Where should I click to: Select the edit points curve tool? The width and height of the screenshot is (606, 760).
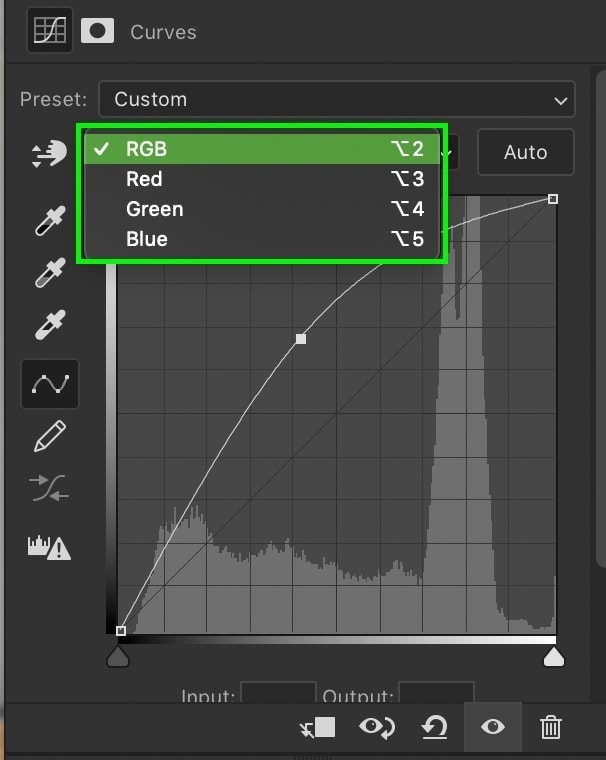click(50, 384)
